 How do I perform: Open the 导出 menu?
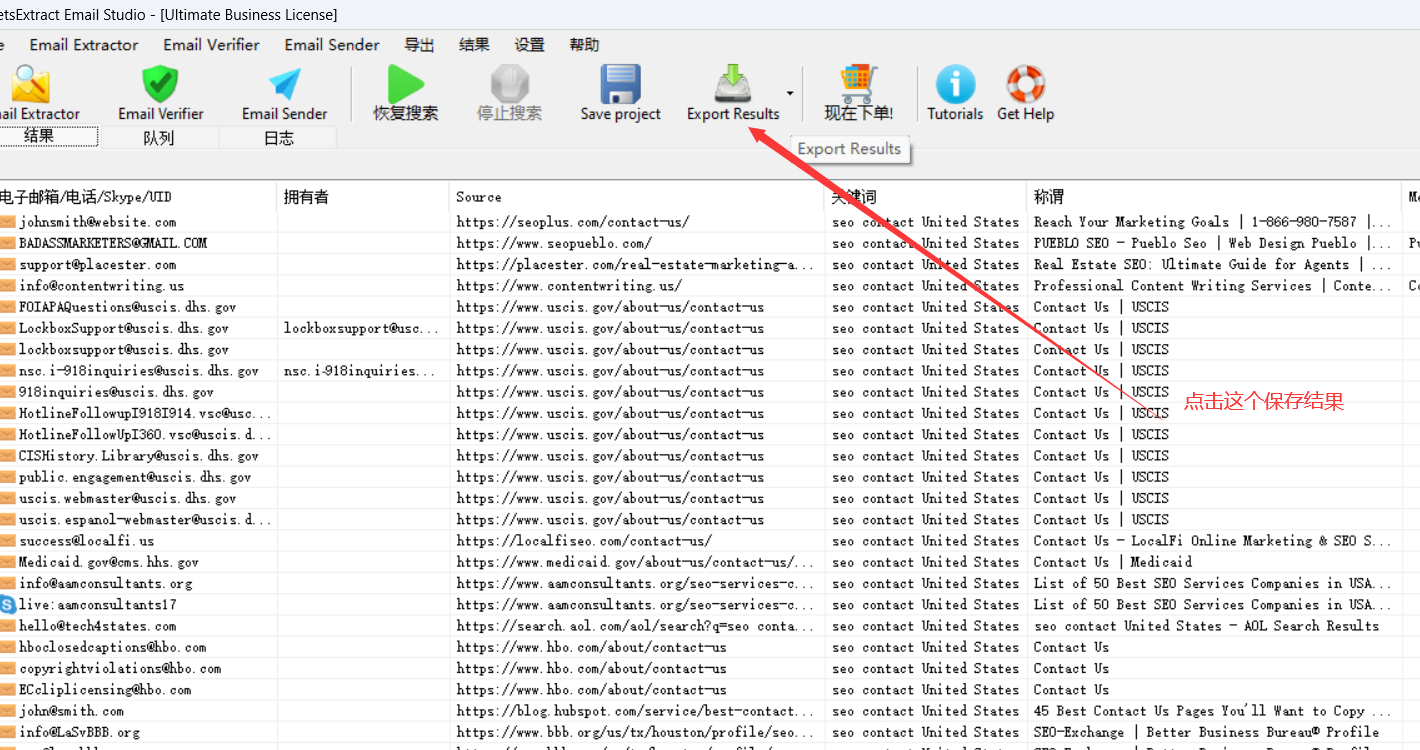(x=419, y=44)
